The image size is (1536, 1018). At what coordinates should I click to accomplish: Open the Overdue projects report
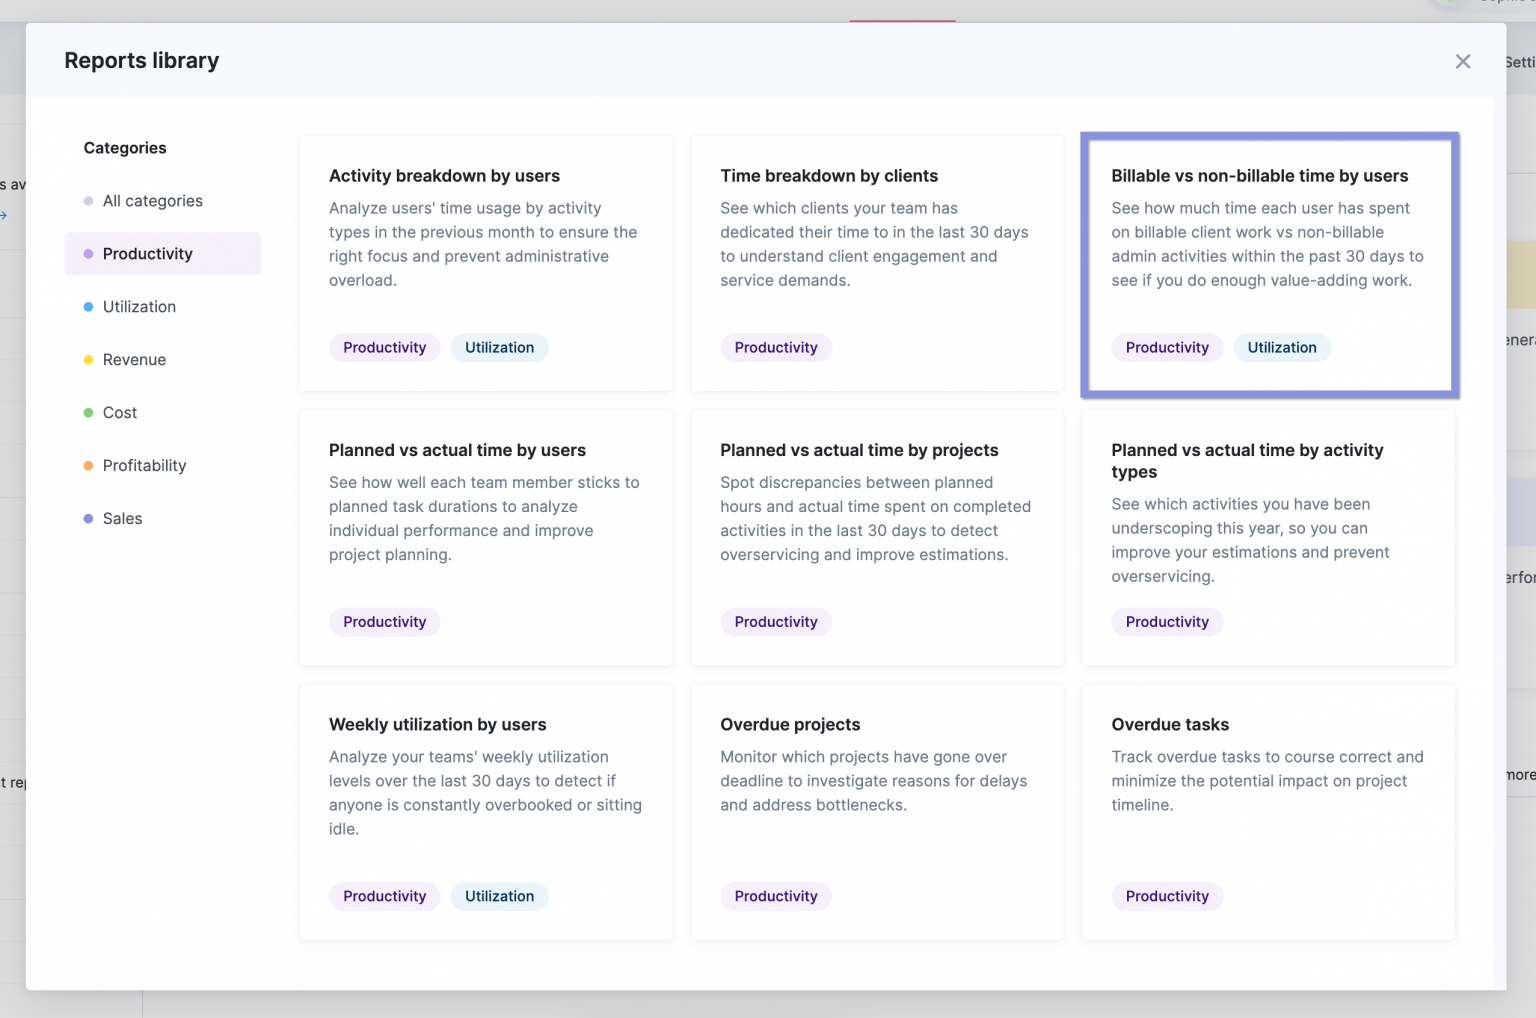click(x=789, y=724)
